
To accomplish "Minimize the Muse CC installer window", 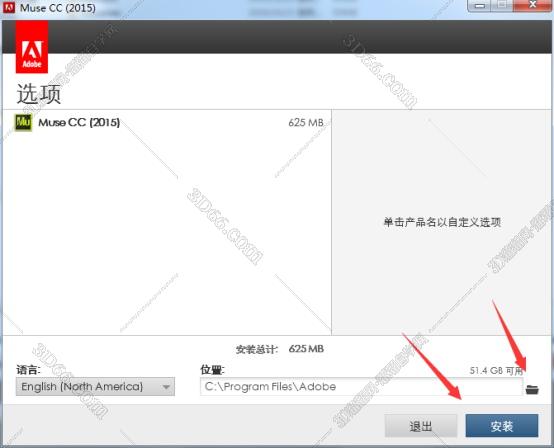I will coord(479,6).
